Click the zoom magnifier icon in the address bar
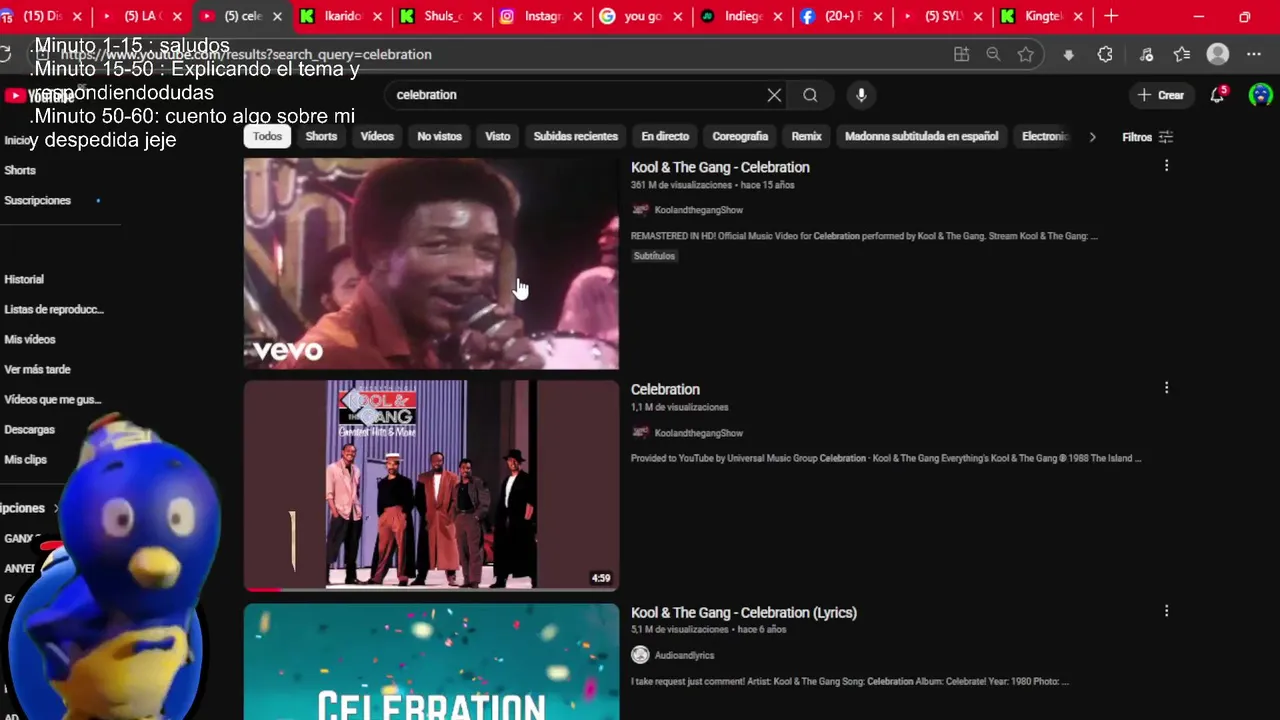The height and width of the screenshot is (720, 1280). tap(993, 54)
